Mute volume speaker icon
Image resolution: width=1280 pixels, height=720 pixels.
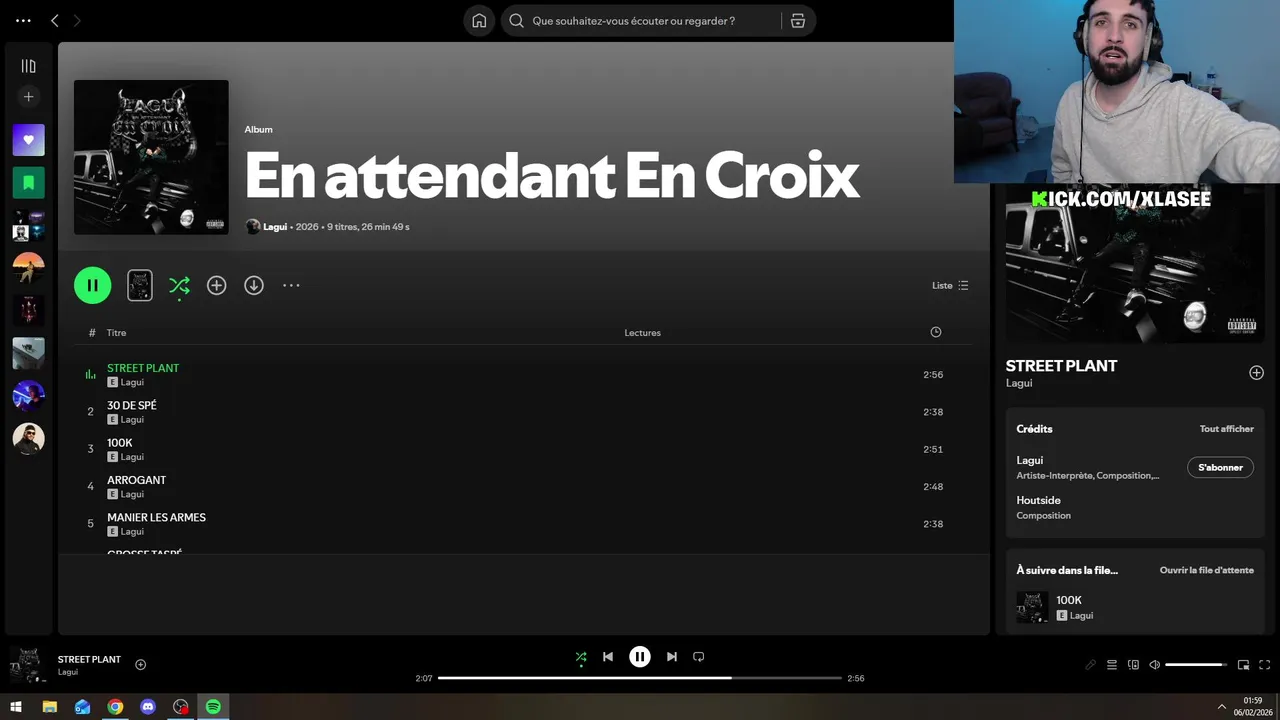tap(1154, 665)
